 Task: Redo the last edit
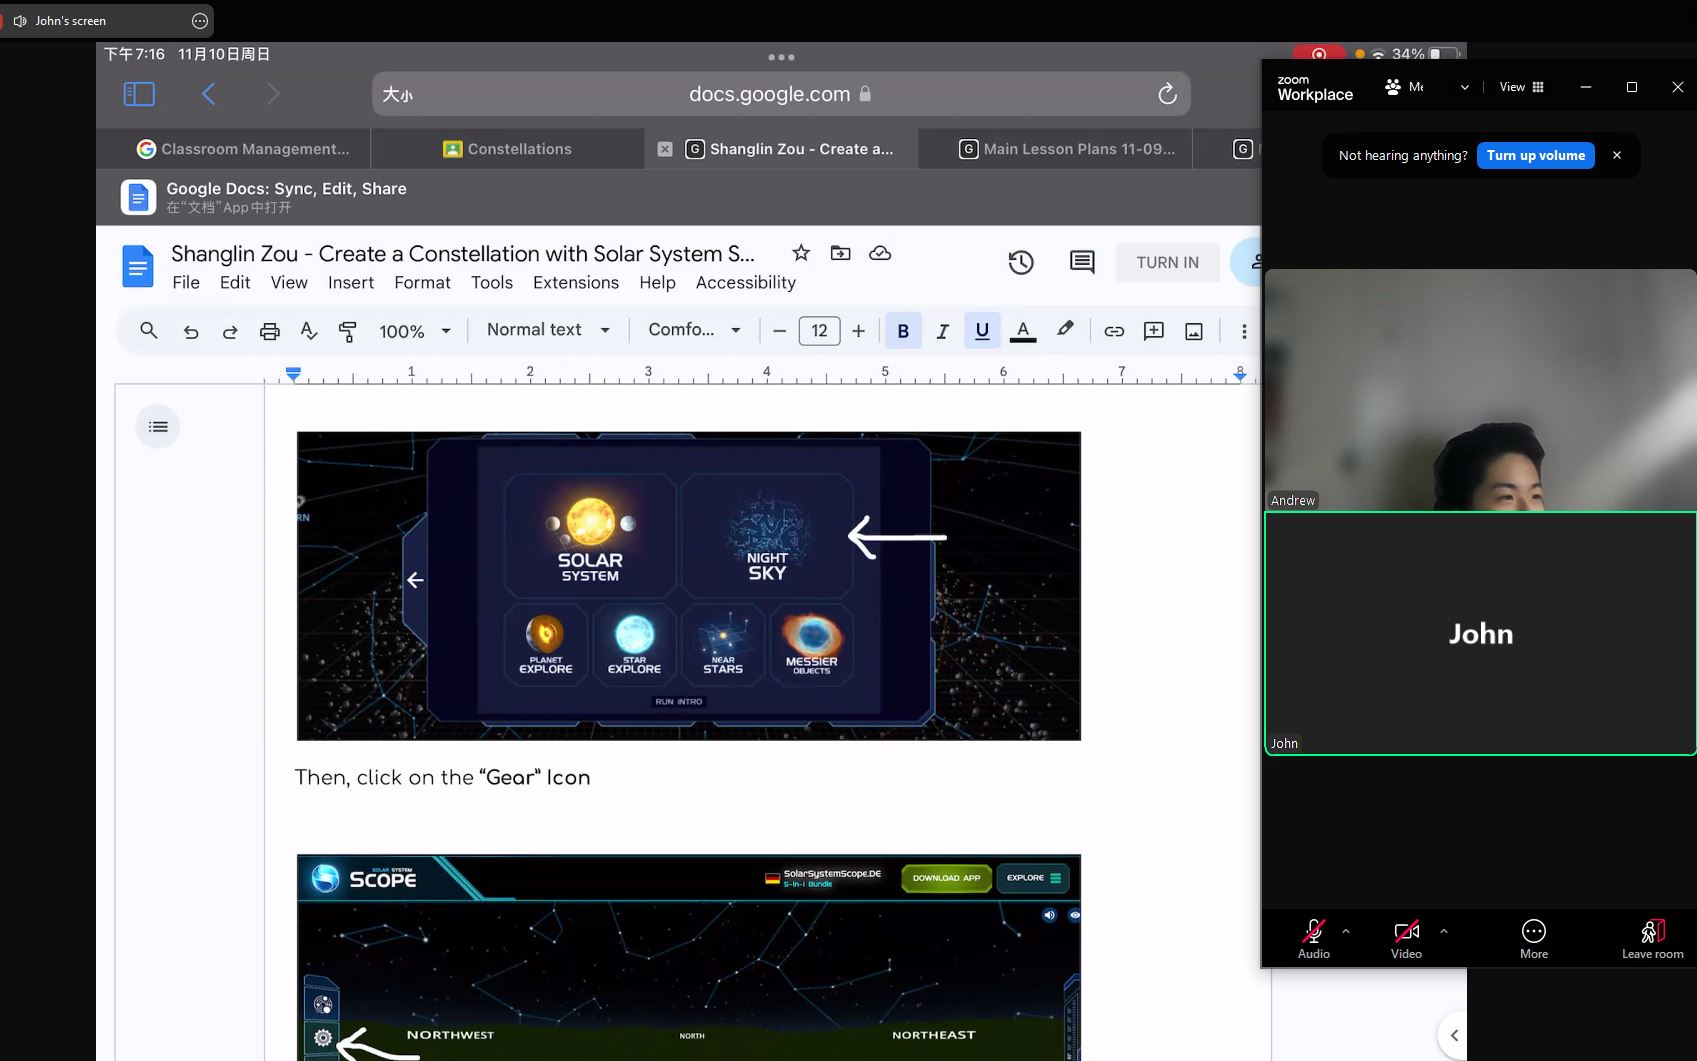[x=230, y=331]
